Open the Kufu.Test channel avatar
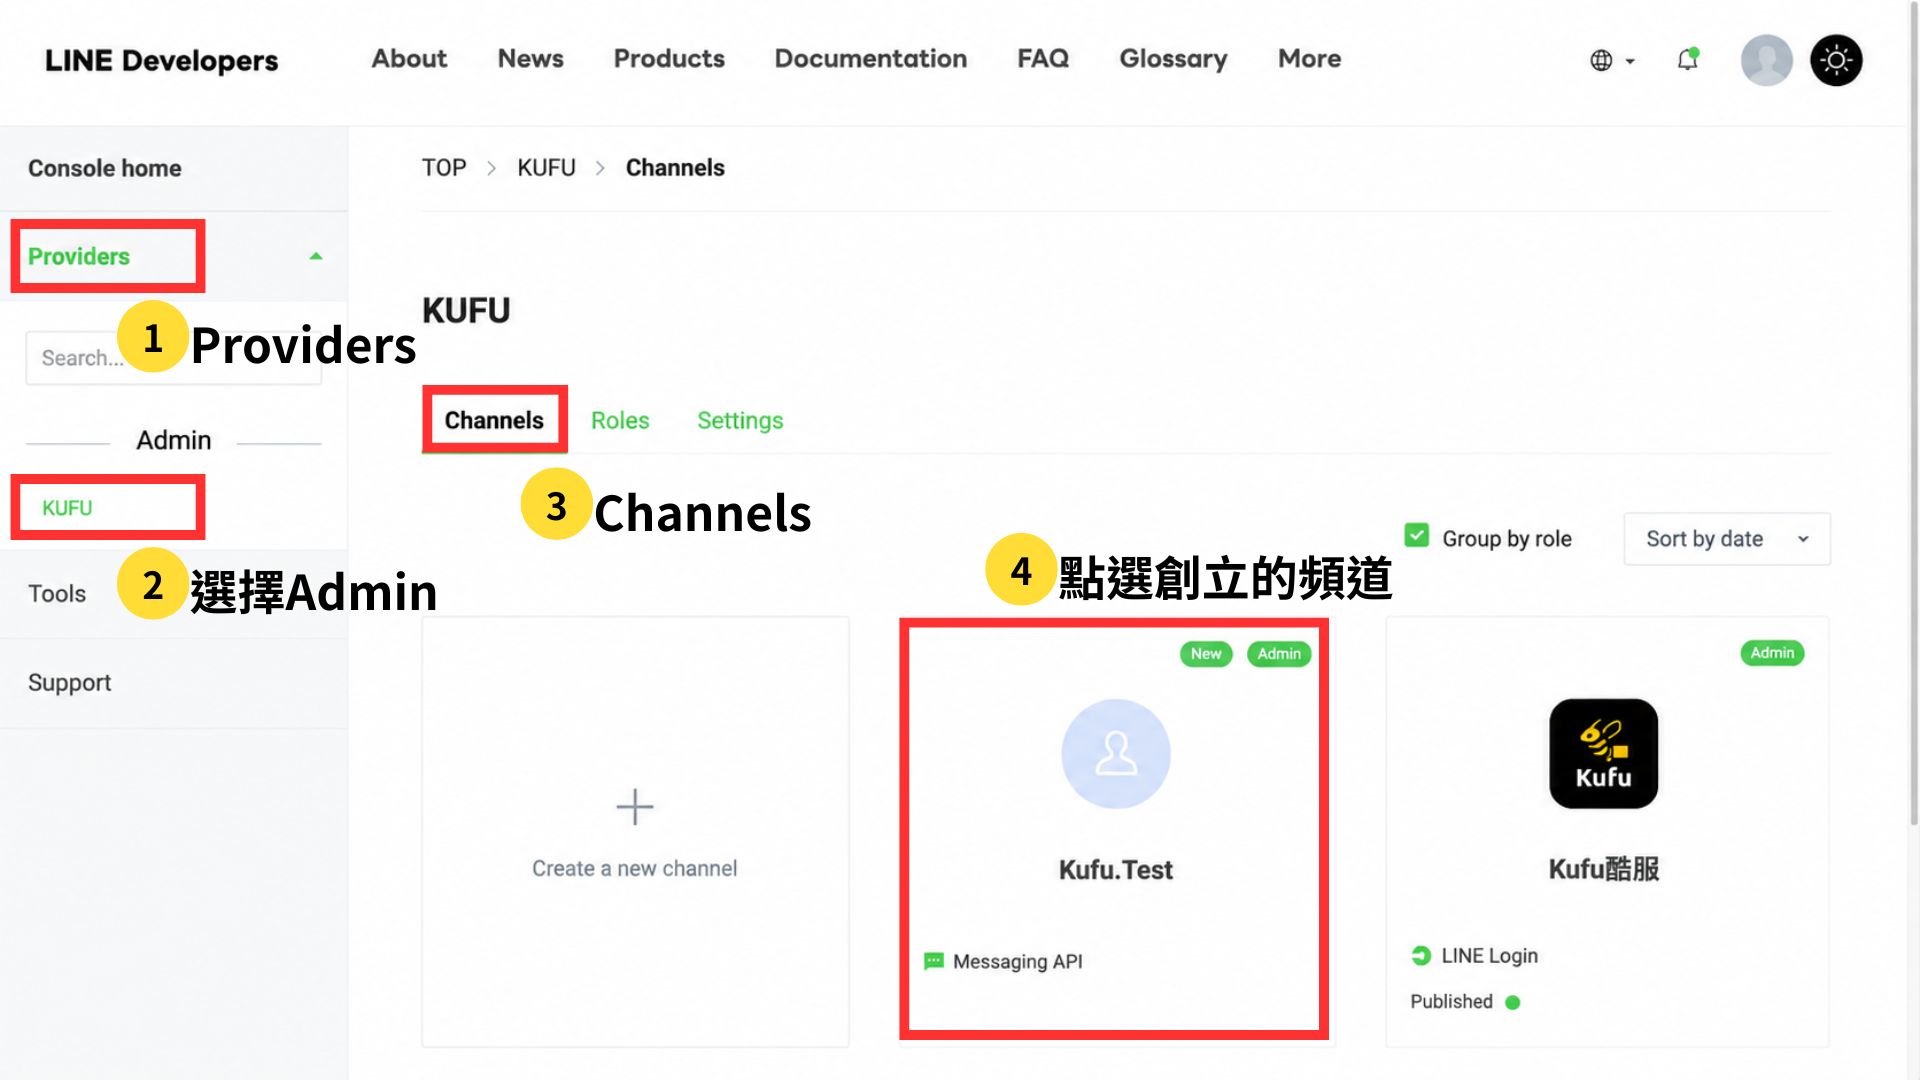The image size is (1920, 1080). pos(1116,754)
